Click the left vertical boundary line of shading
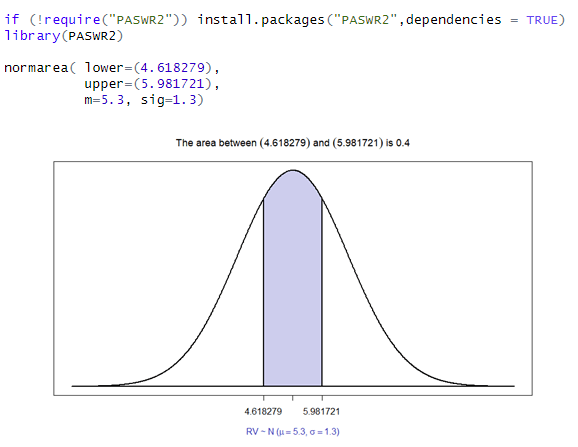The image size is (578, 447). coord(264,292)
